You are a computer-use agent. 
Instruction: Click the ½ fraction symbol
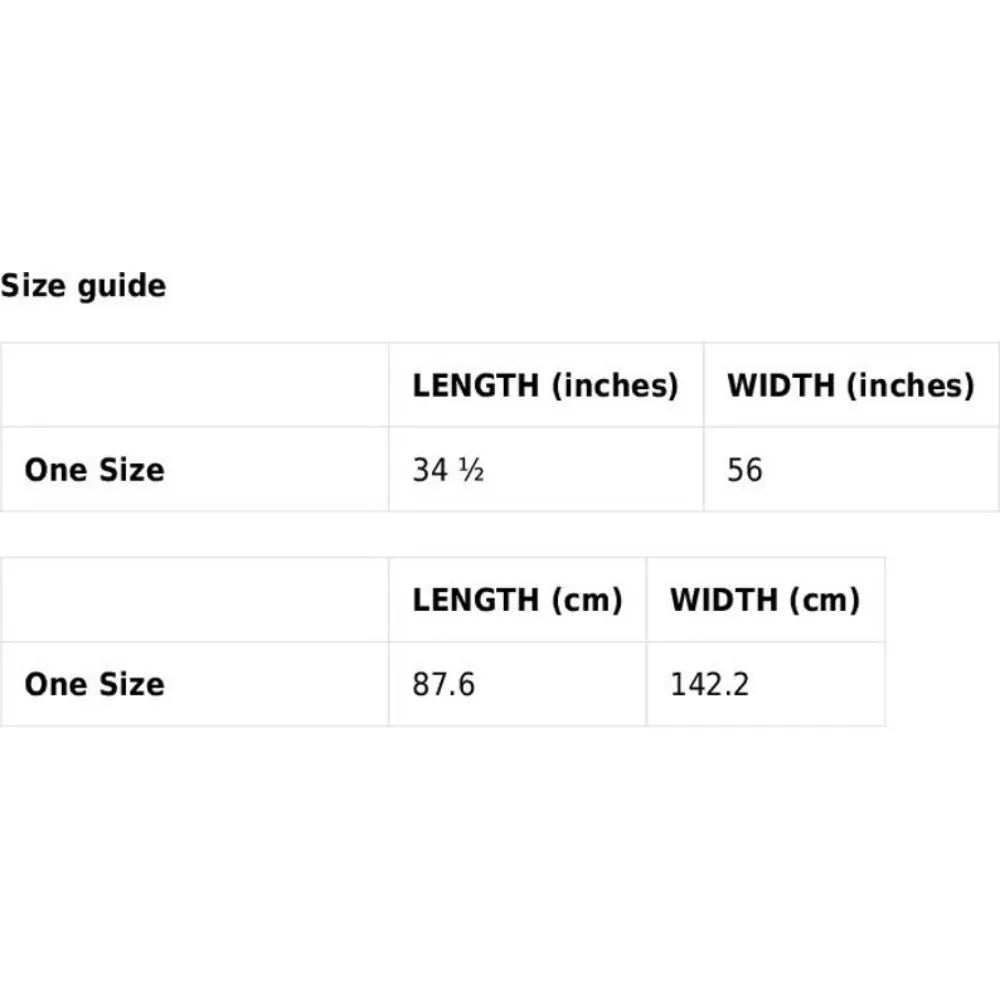471,470
